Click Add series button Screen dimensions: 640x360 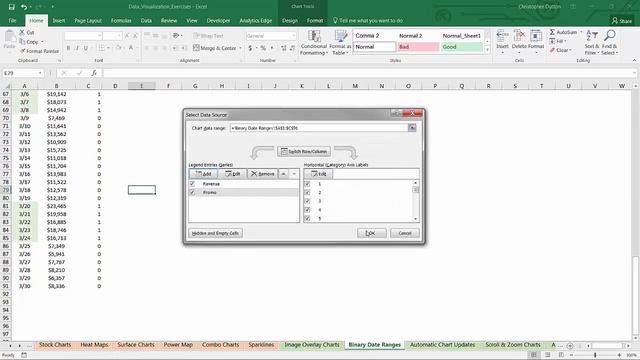(203, 174)
